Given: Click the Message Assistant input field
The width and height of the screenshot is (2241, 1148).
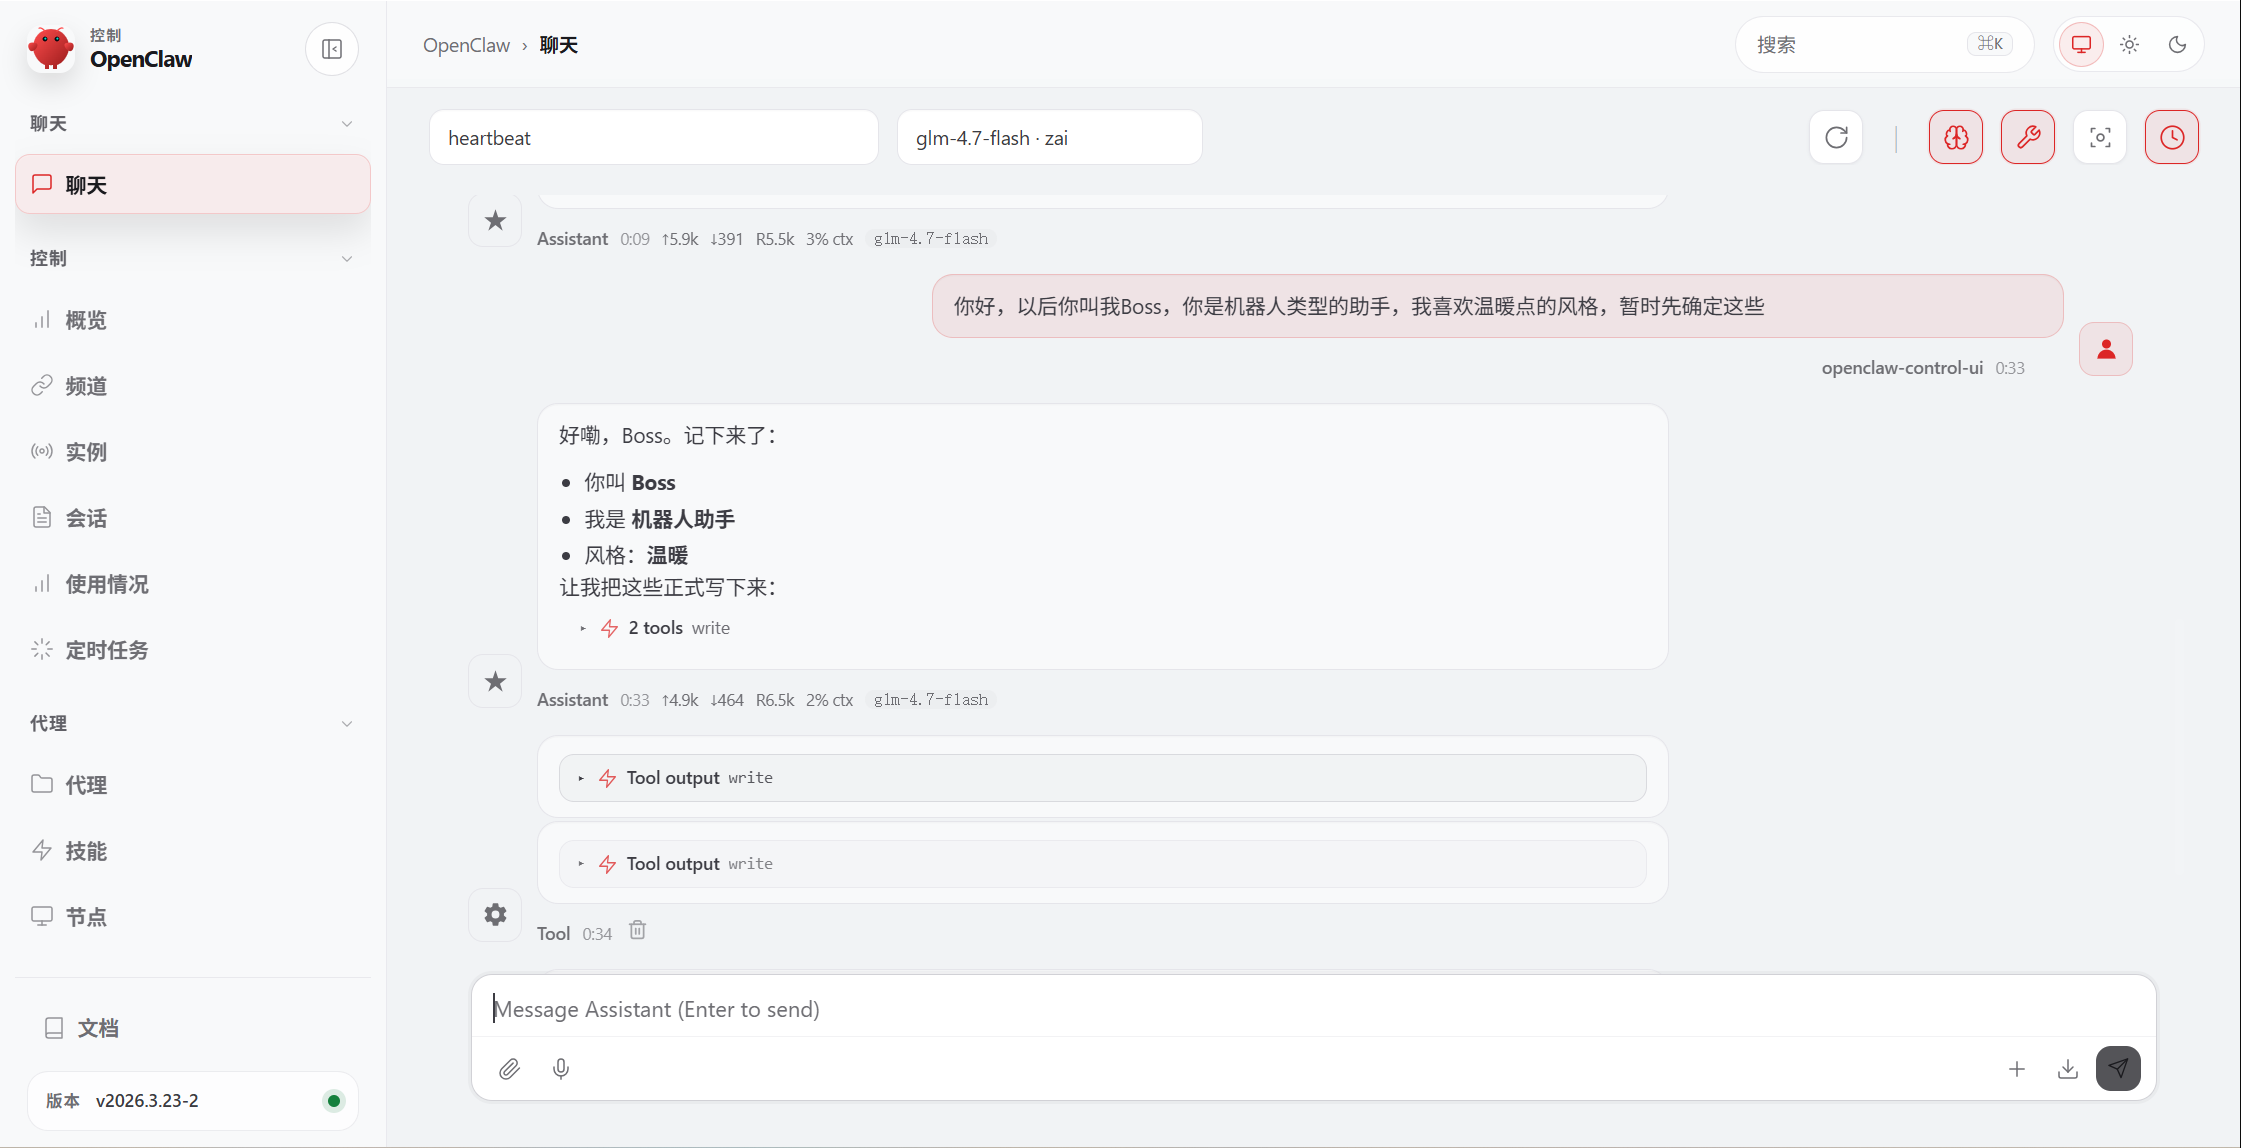Looking at the screenshot, I should coord(1300,1009).
